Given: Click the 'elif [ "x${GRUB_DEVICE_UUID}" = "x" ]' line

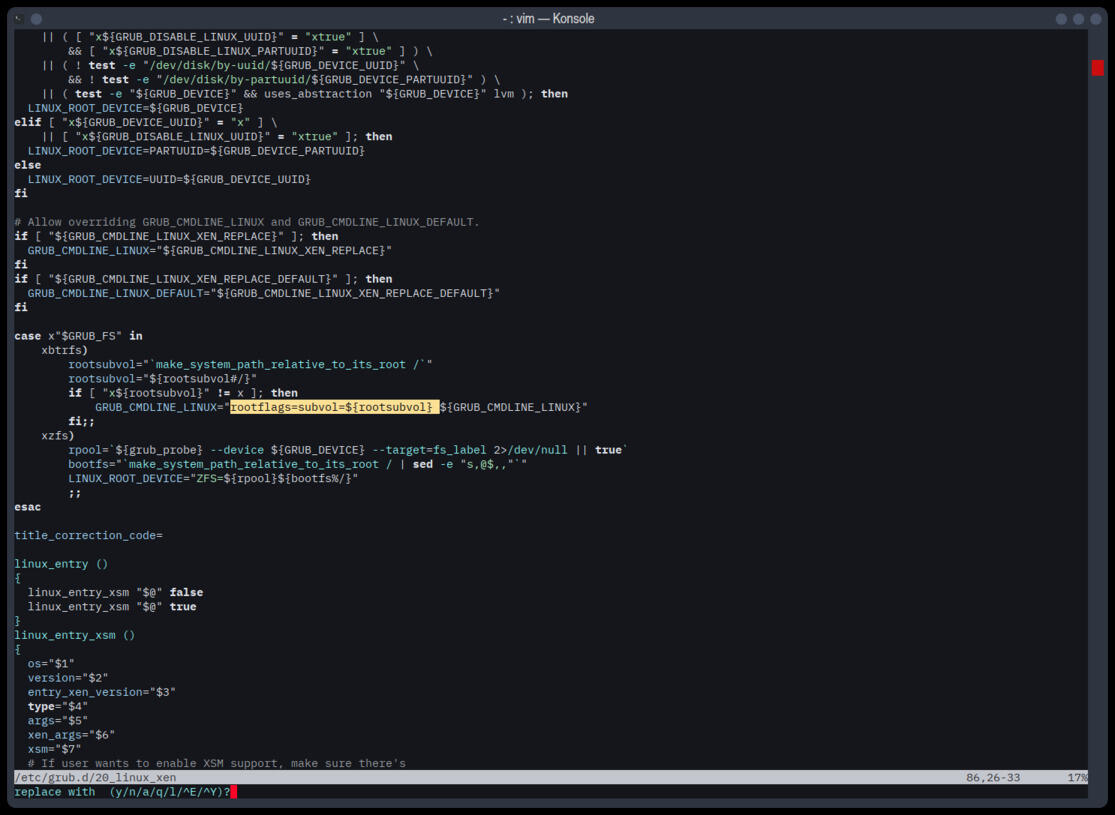Looking at the screenshot, I should (x=146, y=122).
